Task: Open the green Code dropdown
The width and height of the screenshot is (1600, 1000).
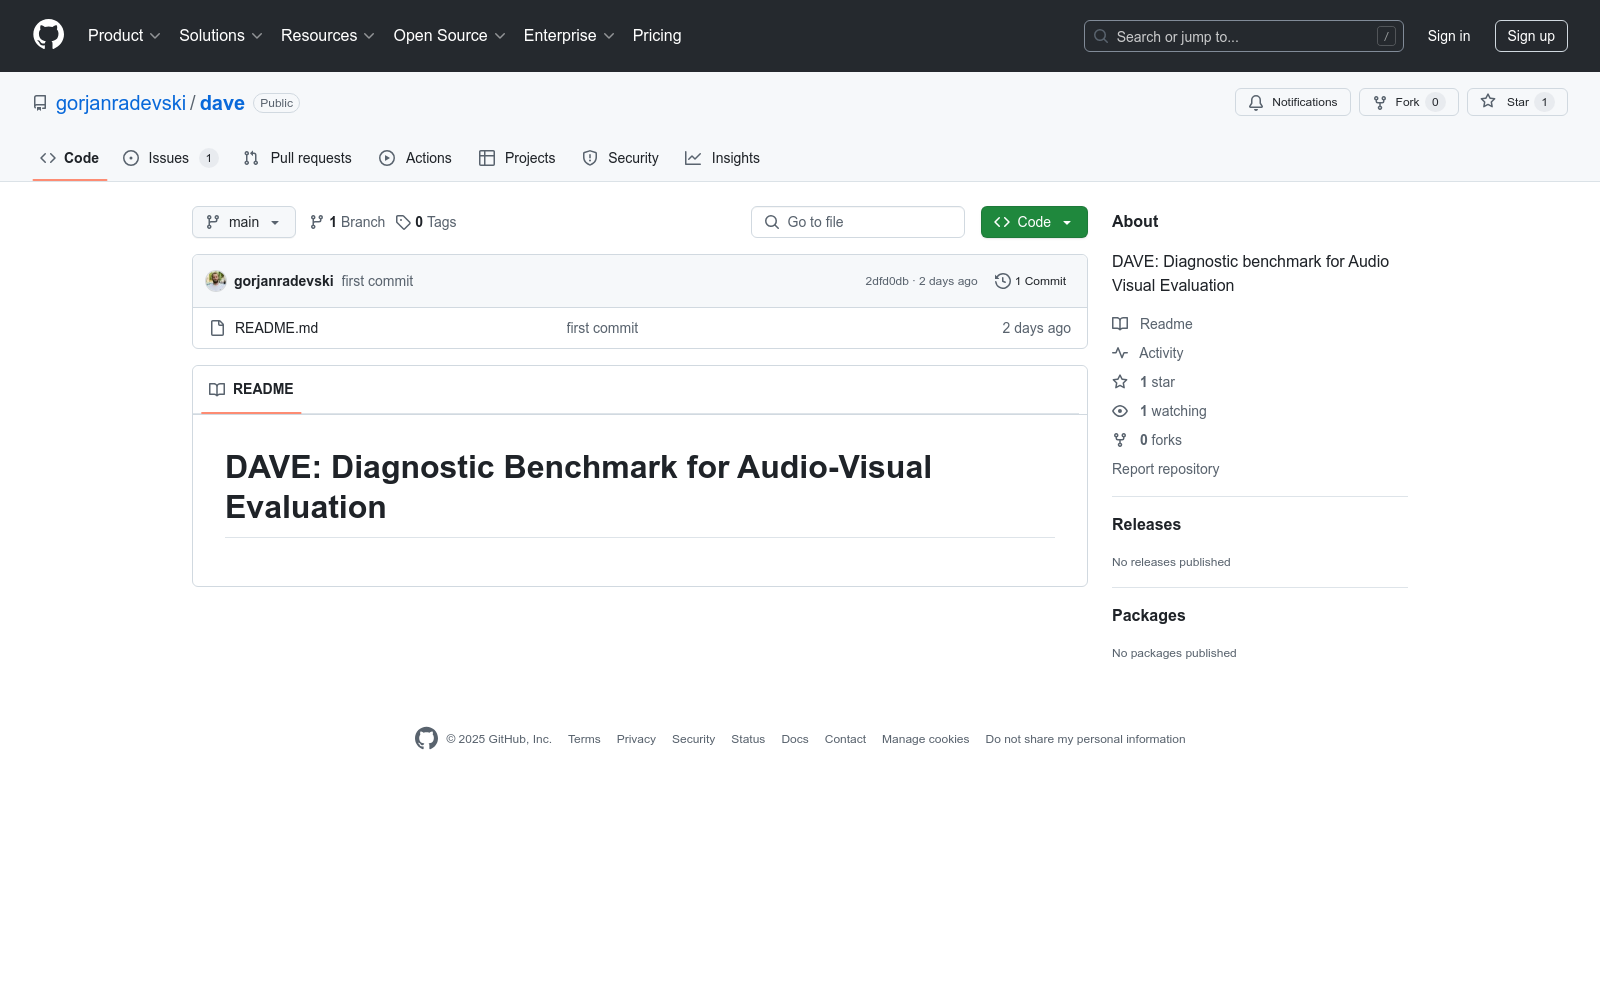Action: click(x=1033, y=222)
